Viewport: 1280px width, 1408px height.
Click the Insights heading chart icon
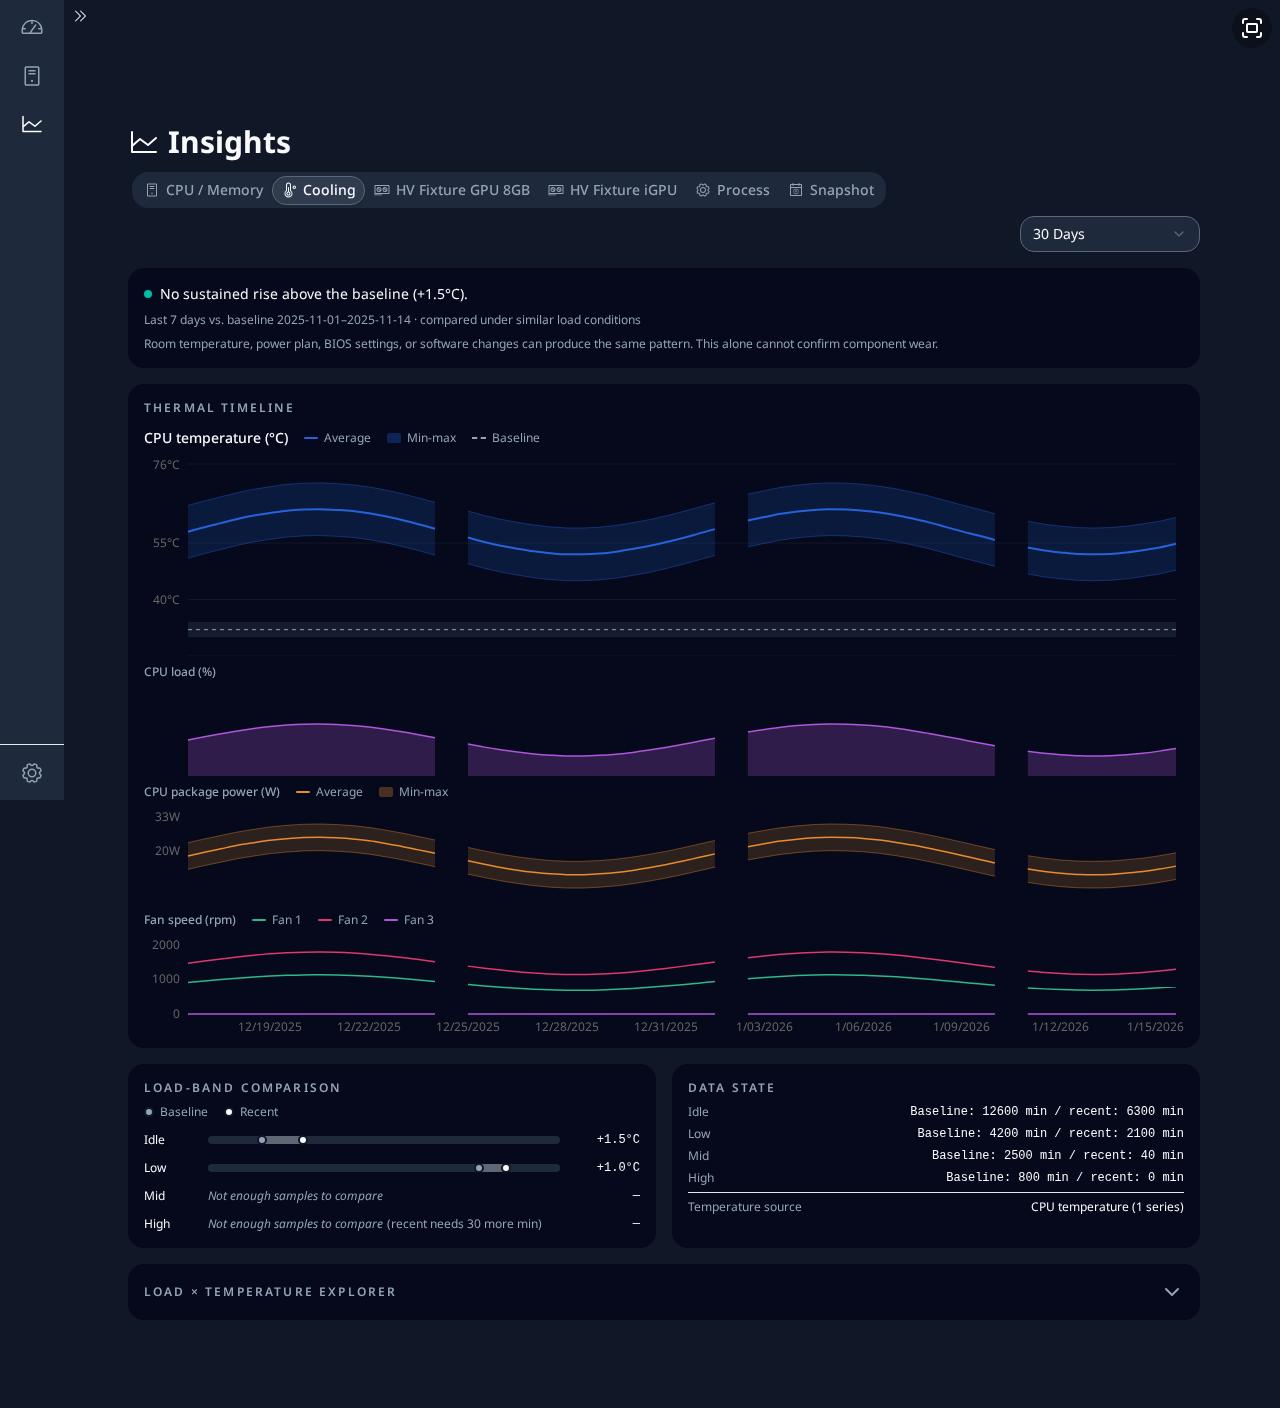[144, 143]
